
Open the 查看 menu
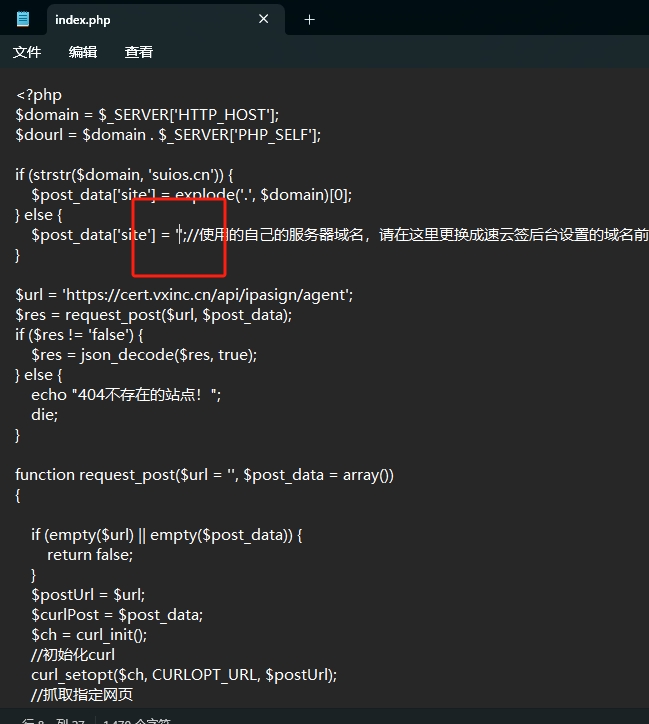coord(139,52)
